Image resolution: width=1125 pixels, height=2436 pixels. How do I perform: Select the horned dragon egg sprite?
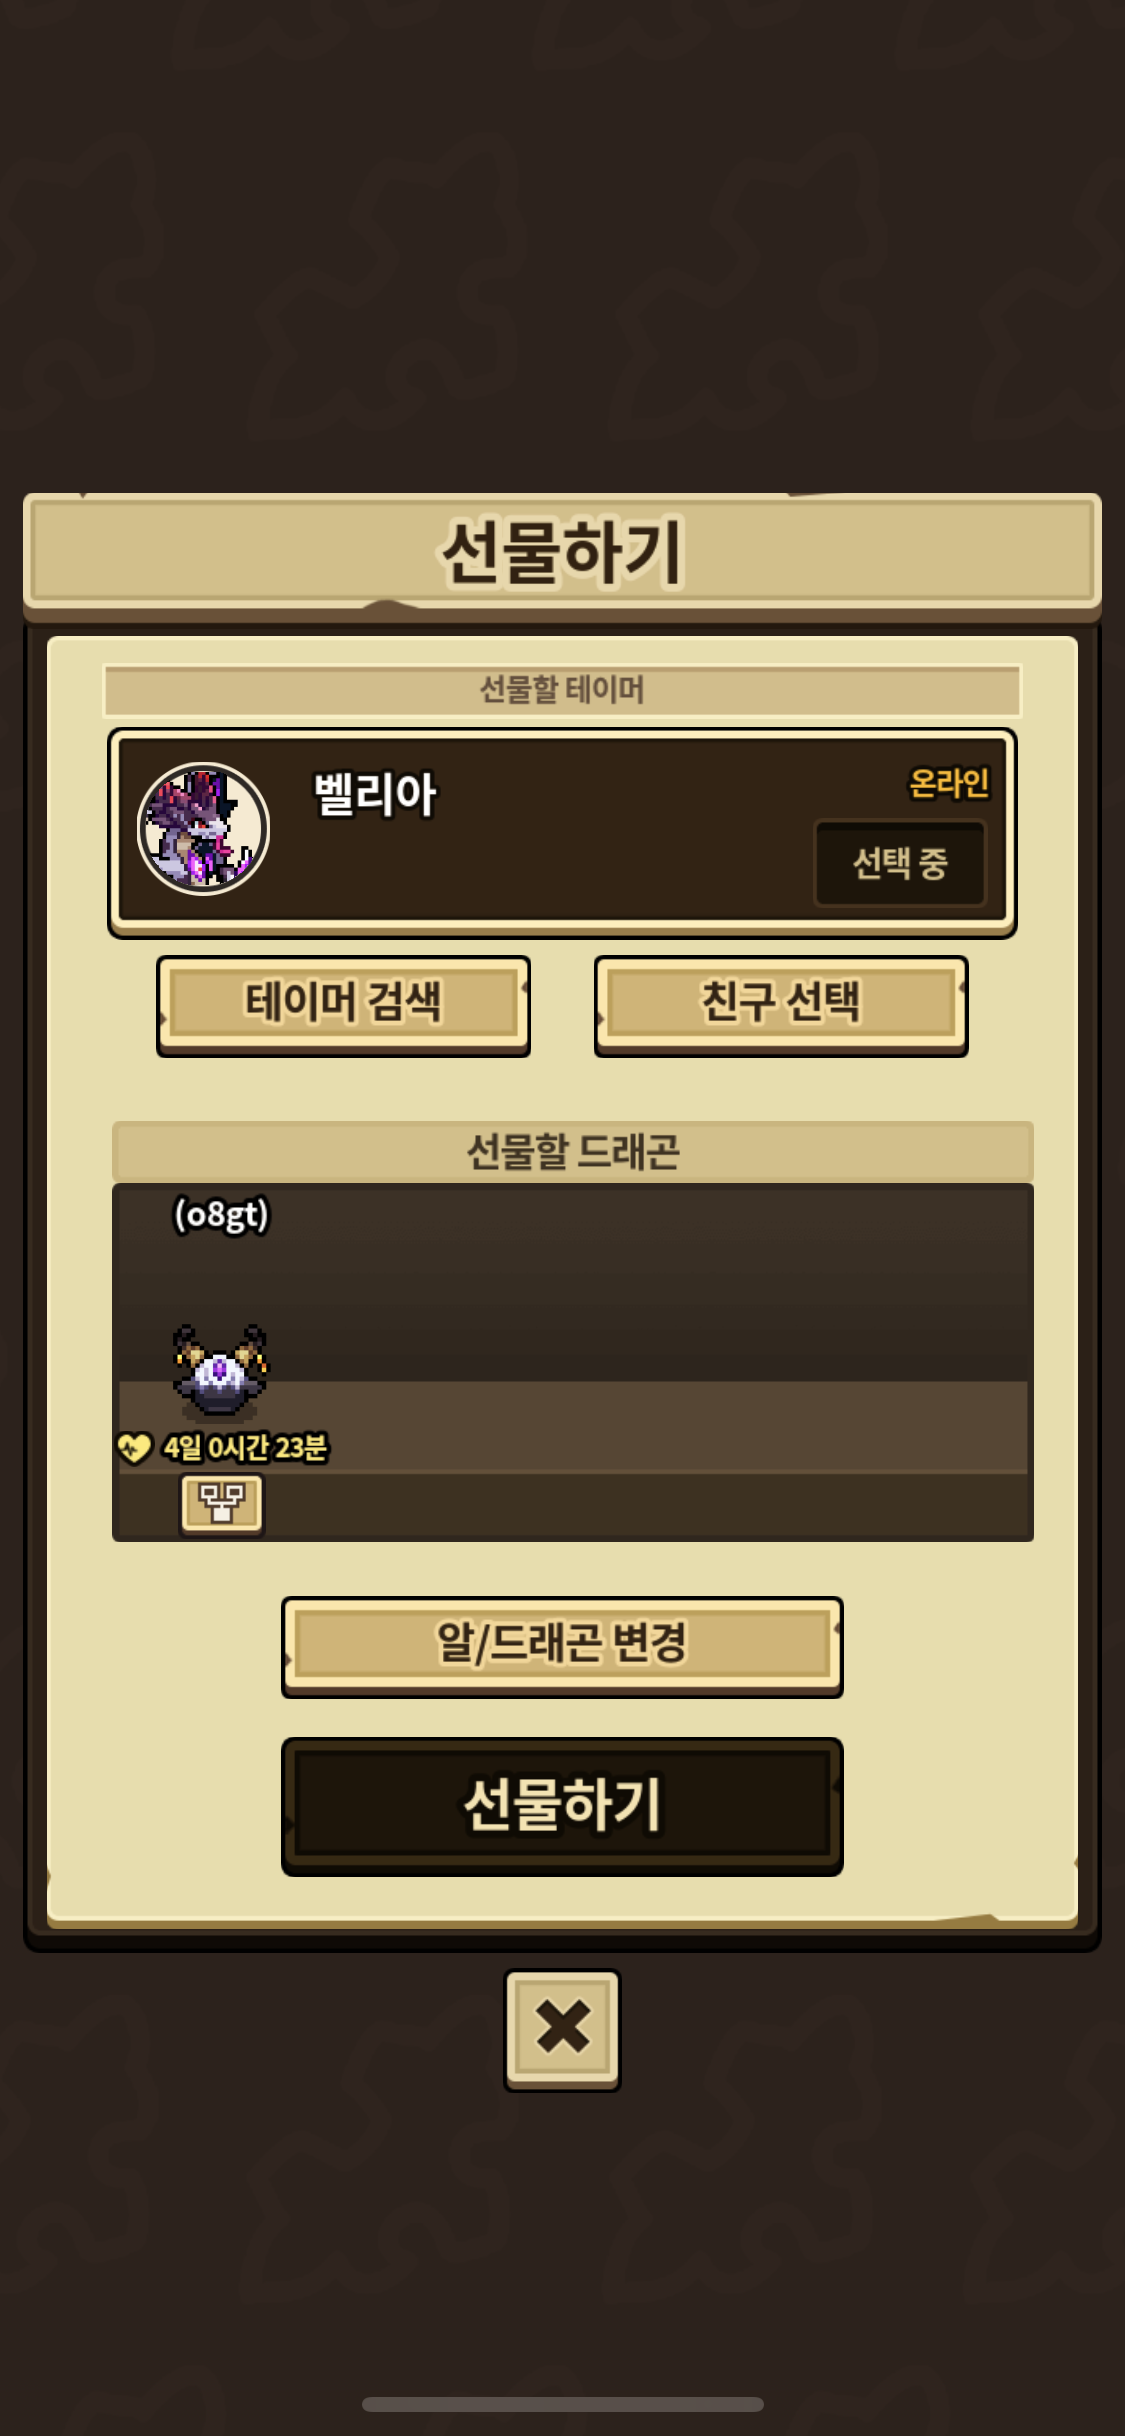(220, 1370)
